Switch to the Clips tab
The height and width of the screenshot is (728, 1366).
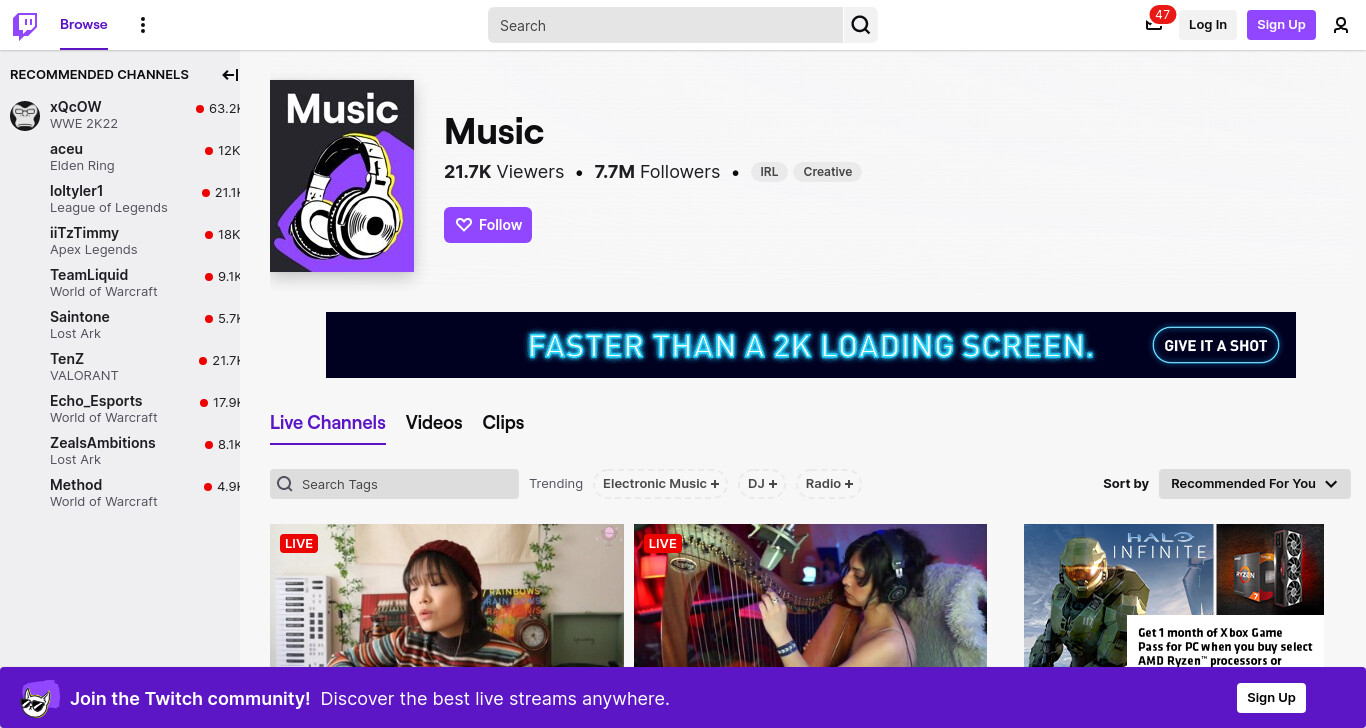[503, 423]
